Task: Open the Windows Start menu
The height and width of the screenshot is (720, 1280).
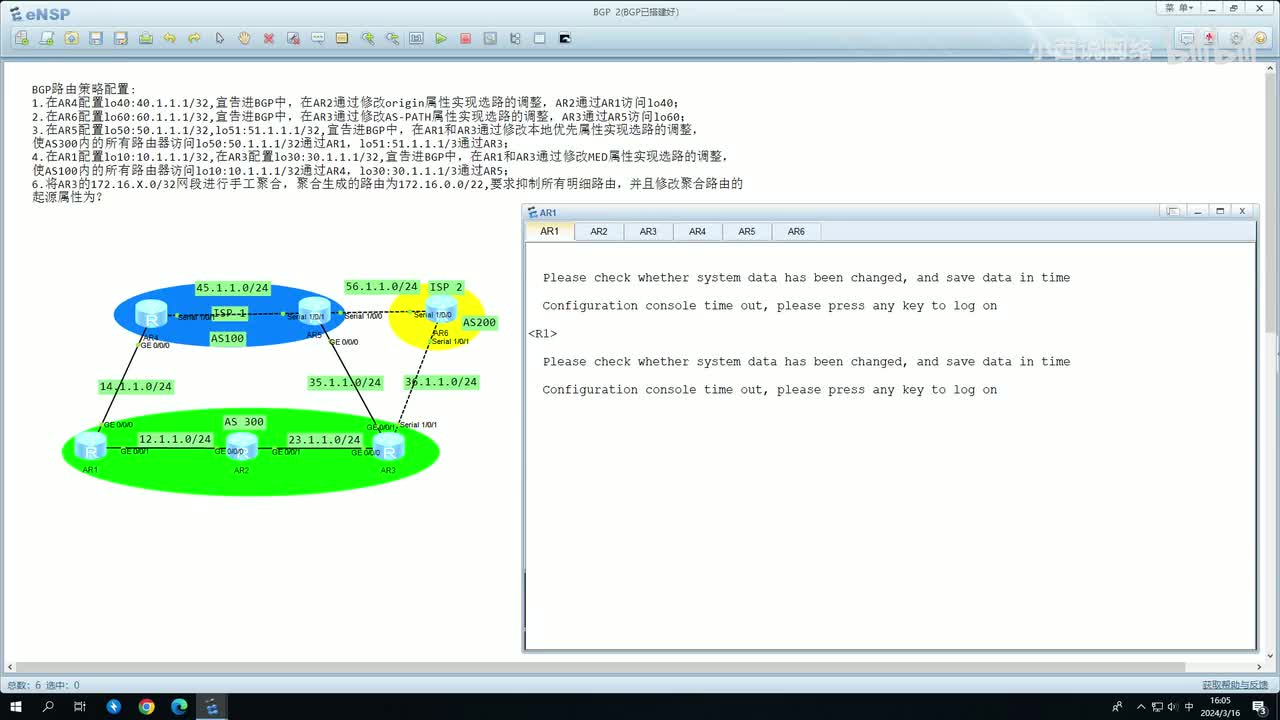Action: coord(16,707)
